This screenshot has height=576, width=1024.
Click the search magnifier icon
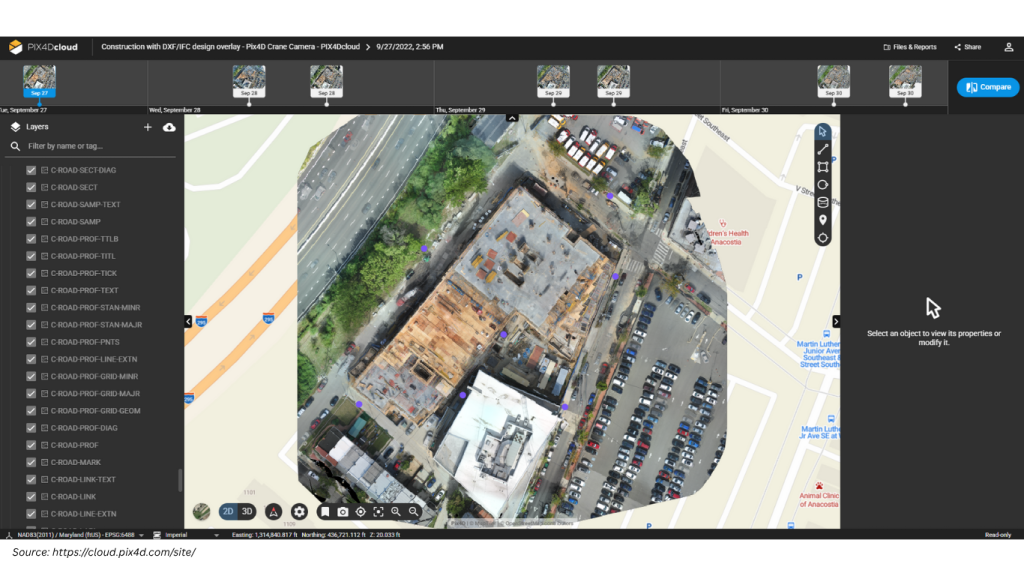tap(16, 146)
